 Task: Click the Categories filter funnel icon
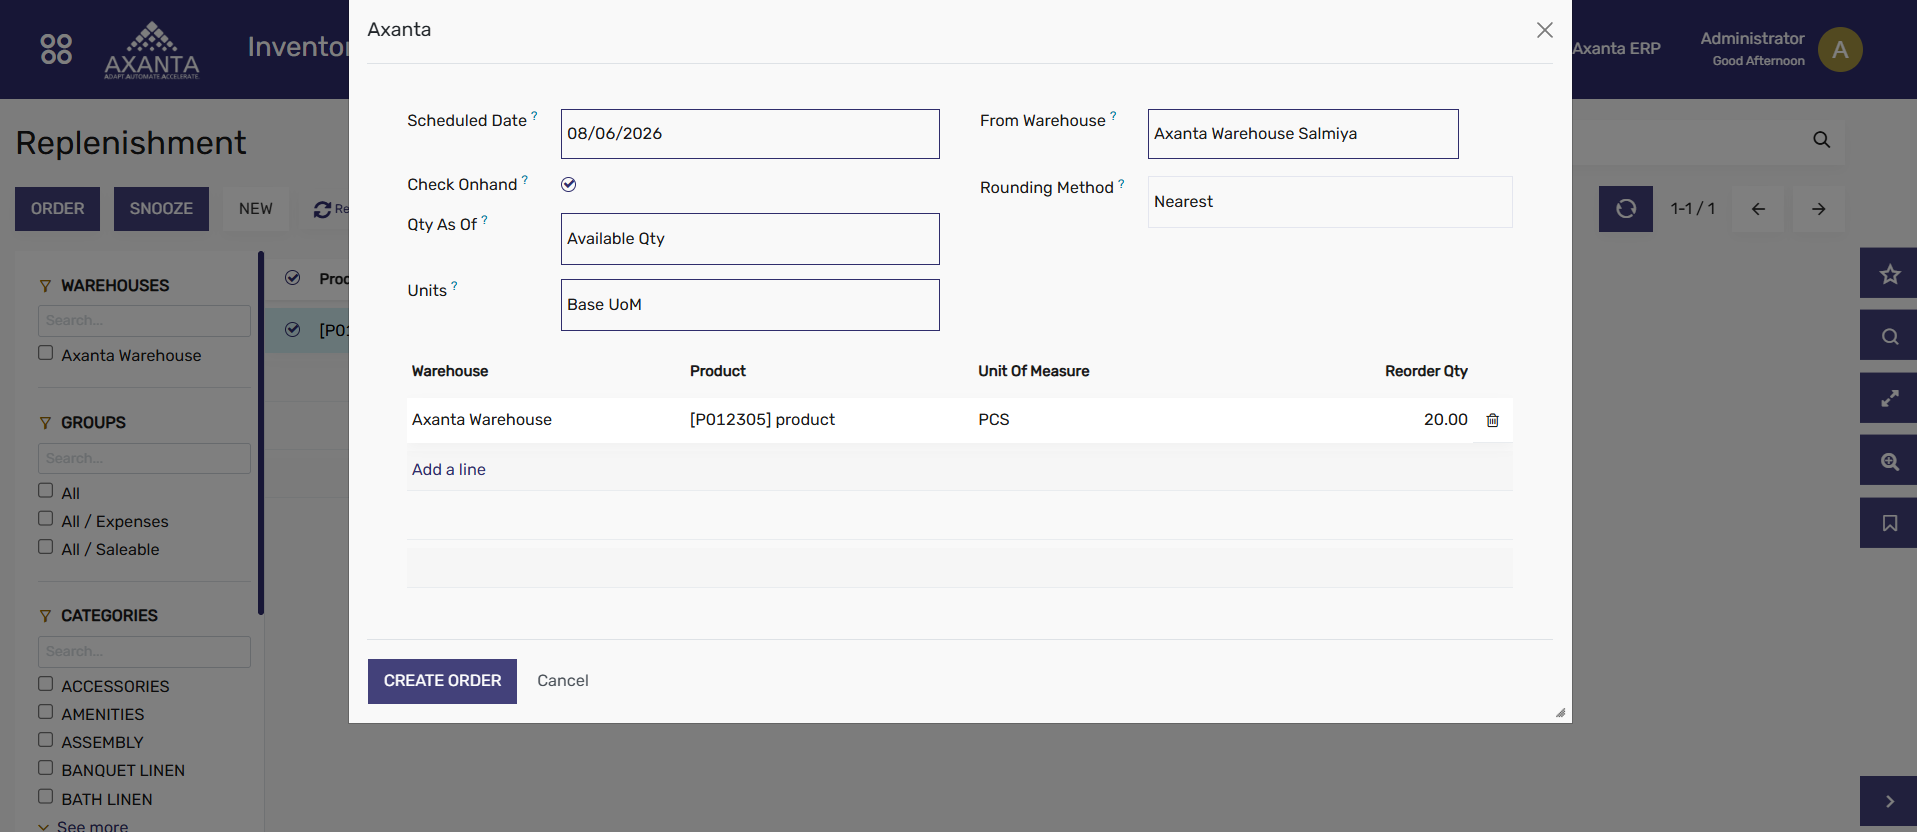tap(45, 616)
